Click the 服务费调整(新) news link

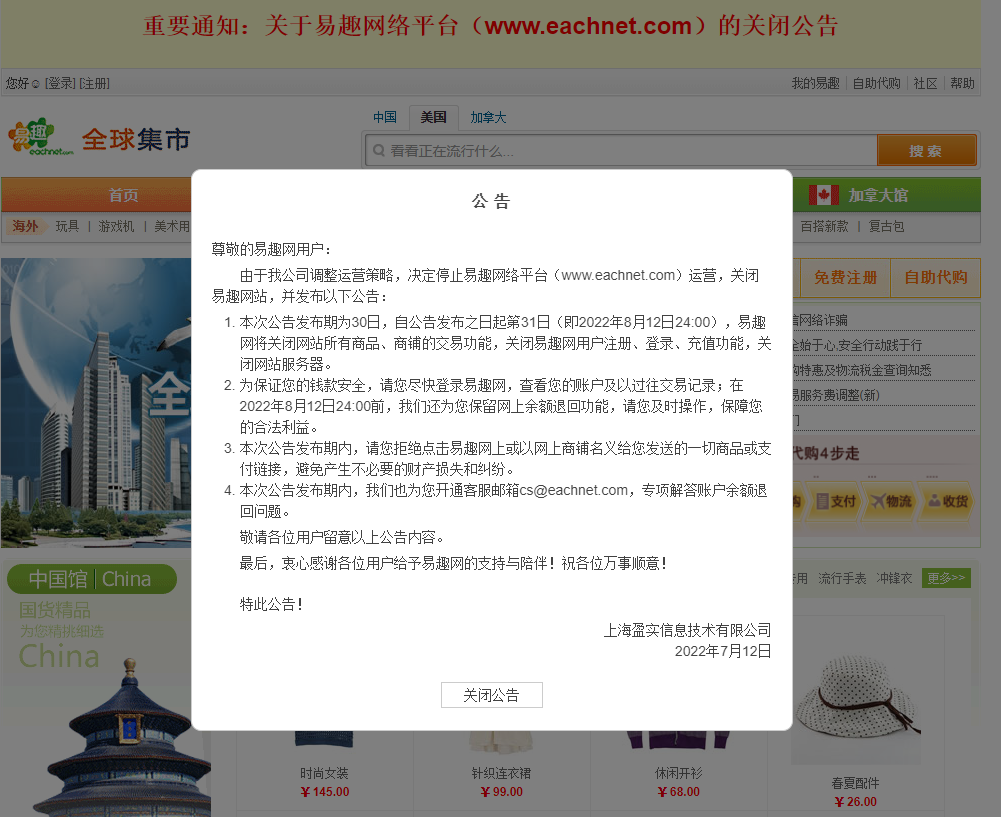tap(838, 395)
